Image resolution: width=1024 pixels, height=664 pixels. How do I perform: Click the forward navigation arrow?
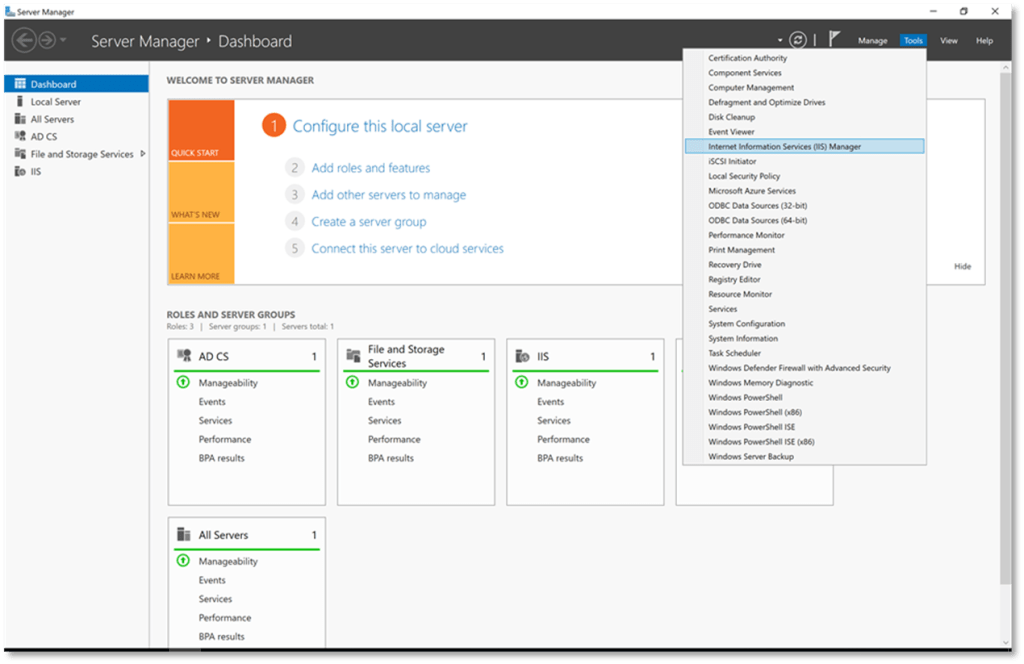click(x=46, y=41)
